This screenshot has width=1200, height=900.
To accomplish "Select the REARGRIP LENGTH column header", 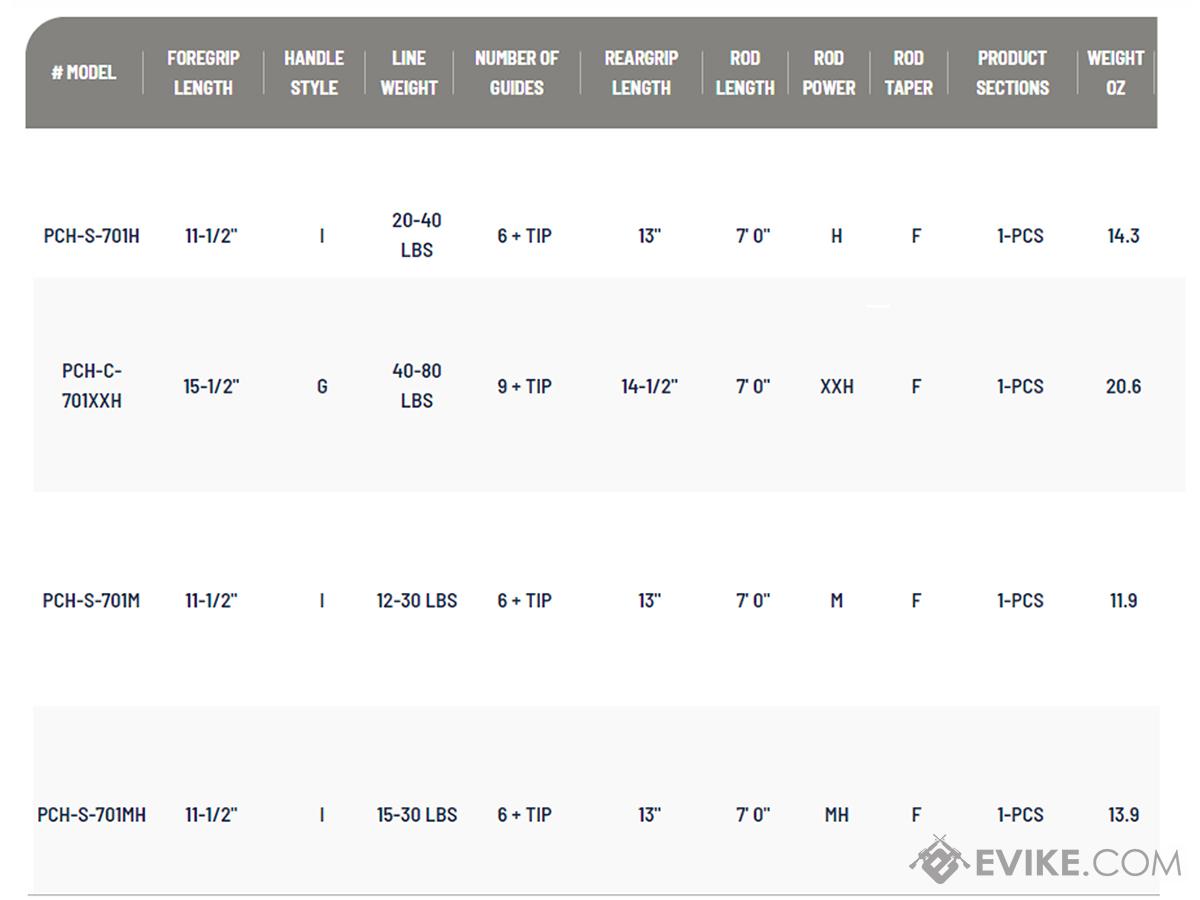I will pyautogui.click(x=641, y=72).
